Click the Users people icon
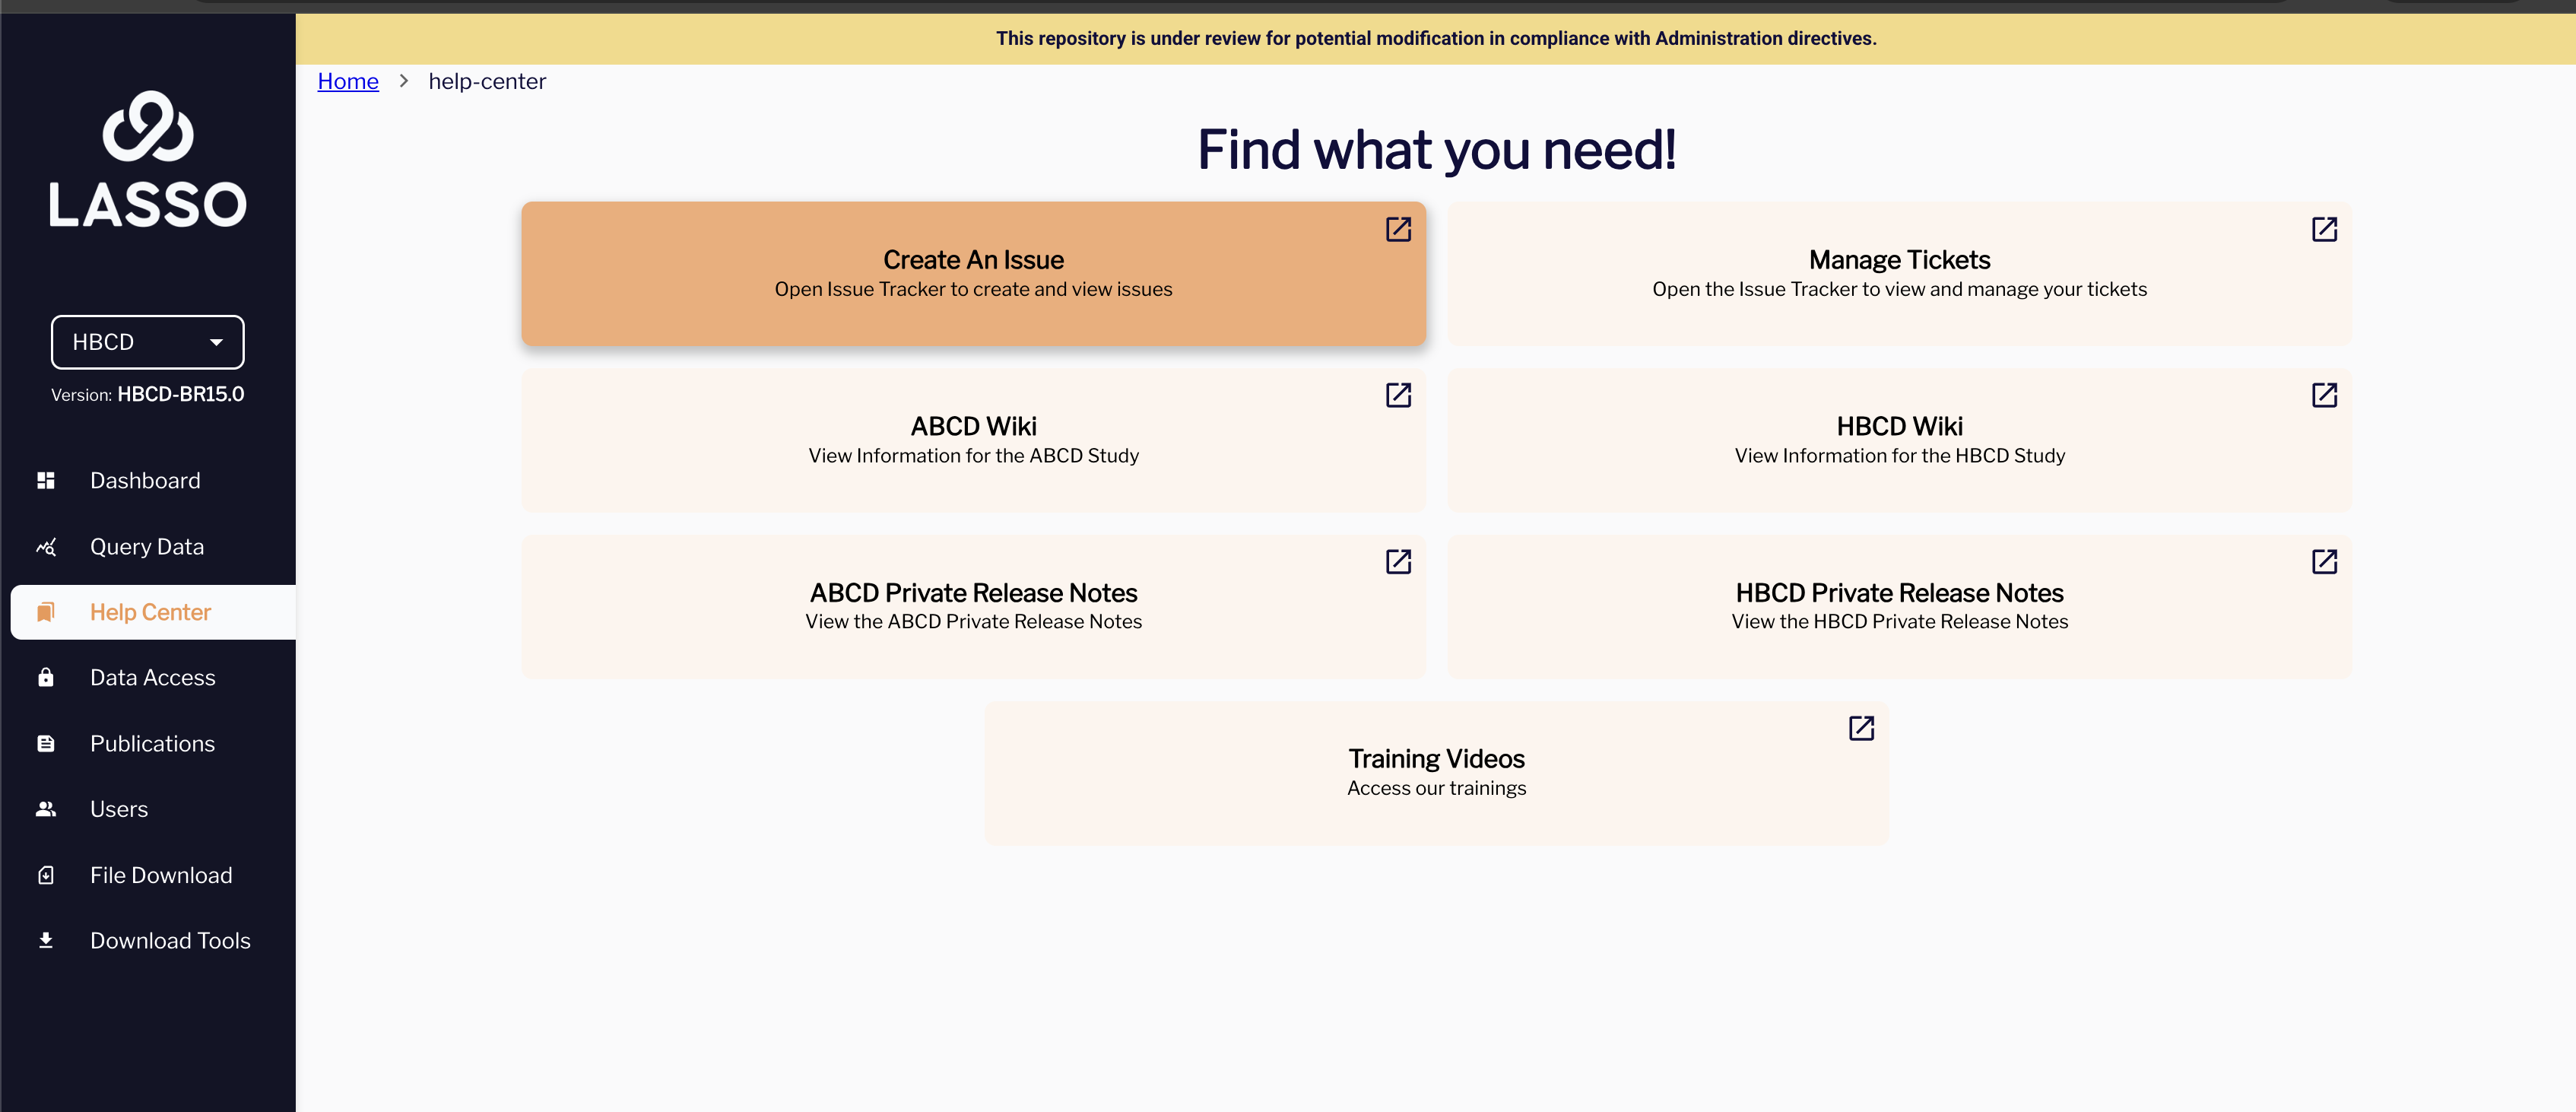Screen dimensions: 2576x1112 [46, 809]
